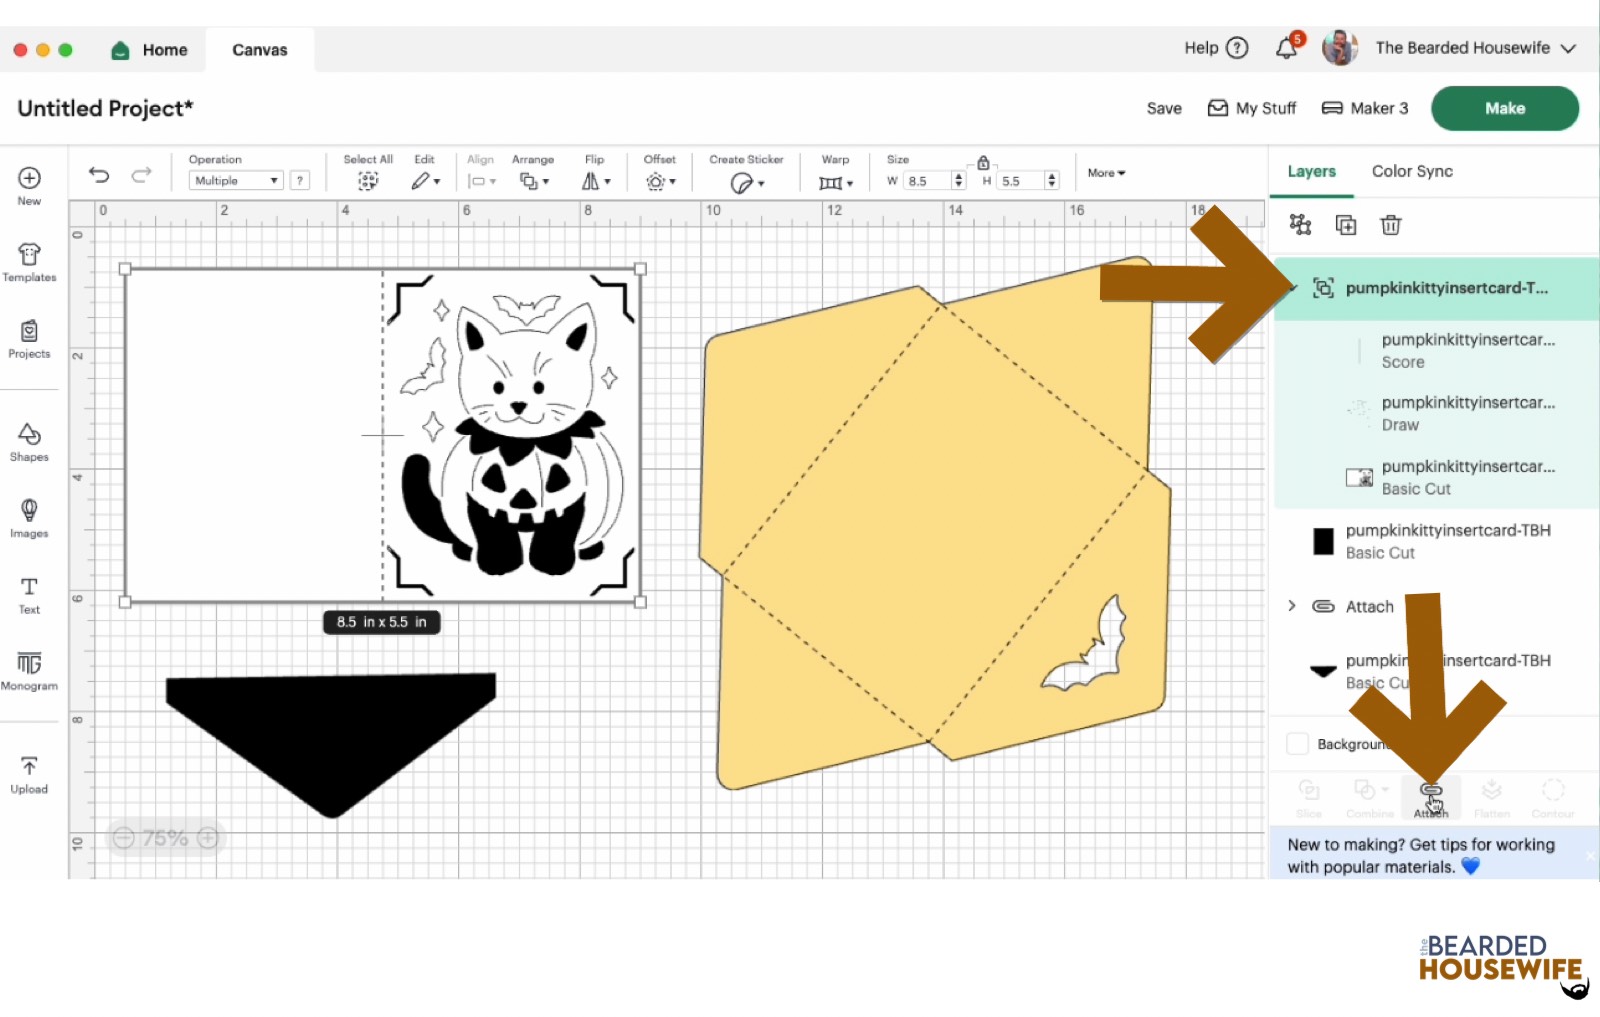Open the More toolbar dropdown
Screen dimensions: 1600x1017
pos(1106,173)
